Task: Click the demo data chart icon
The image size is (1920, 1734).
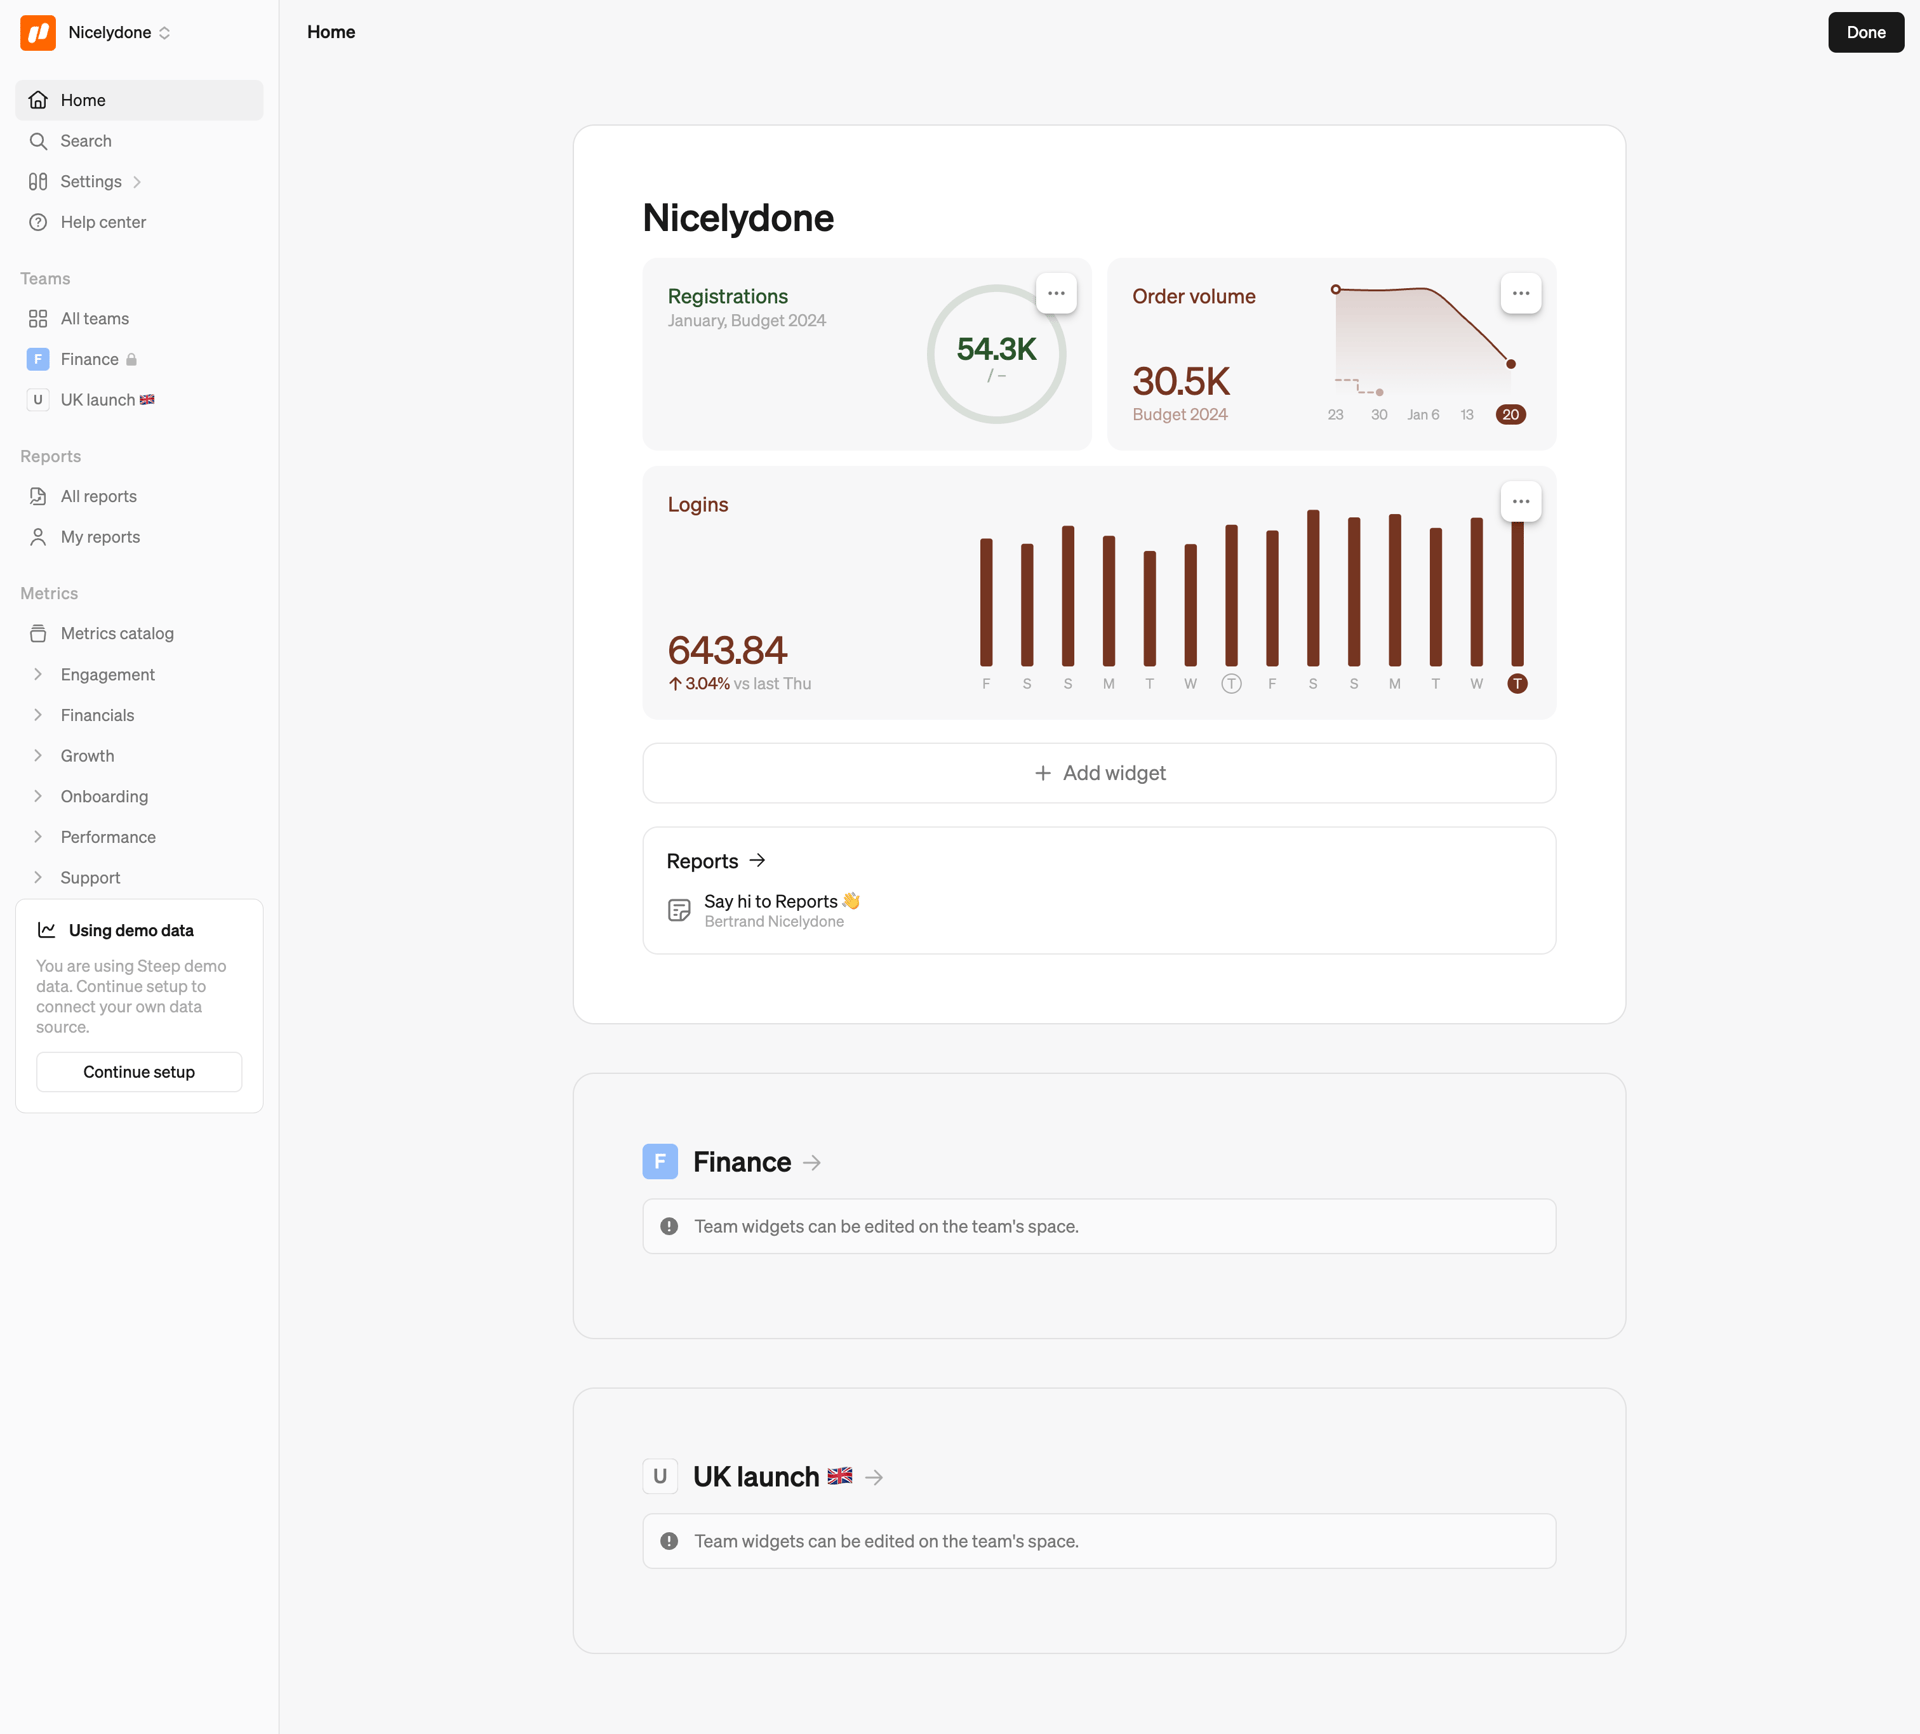Action: (x=48, y=929)
